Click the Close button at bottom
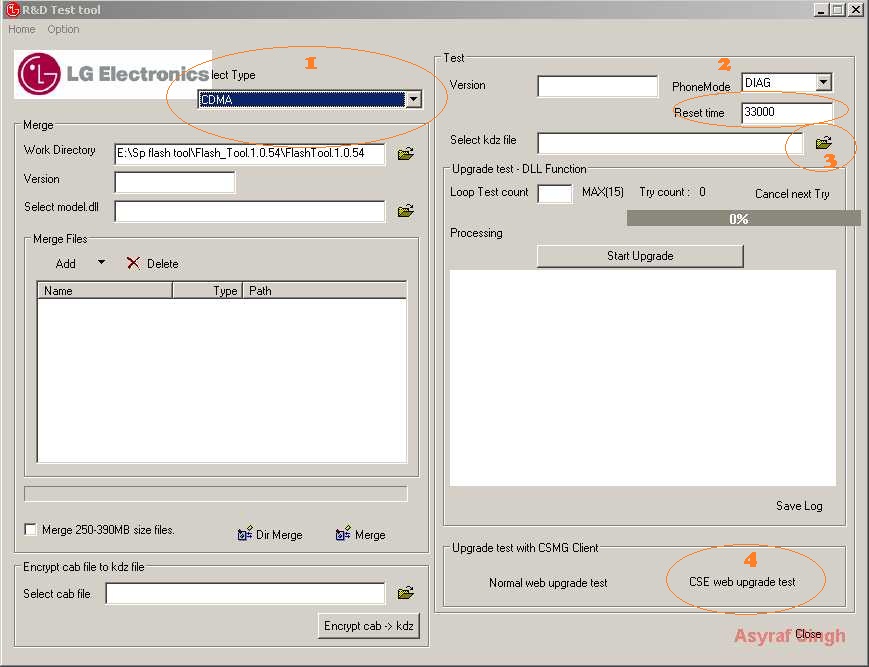 pos(808,634)
